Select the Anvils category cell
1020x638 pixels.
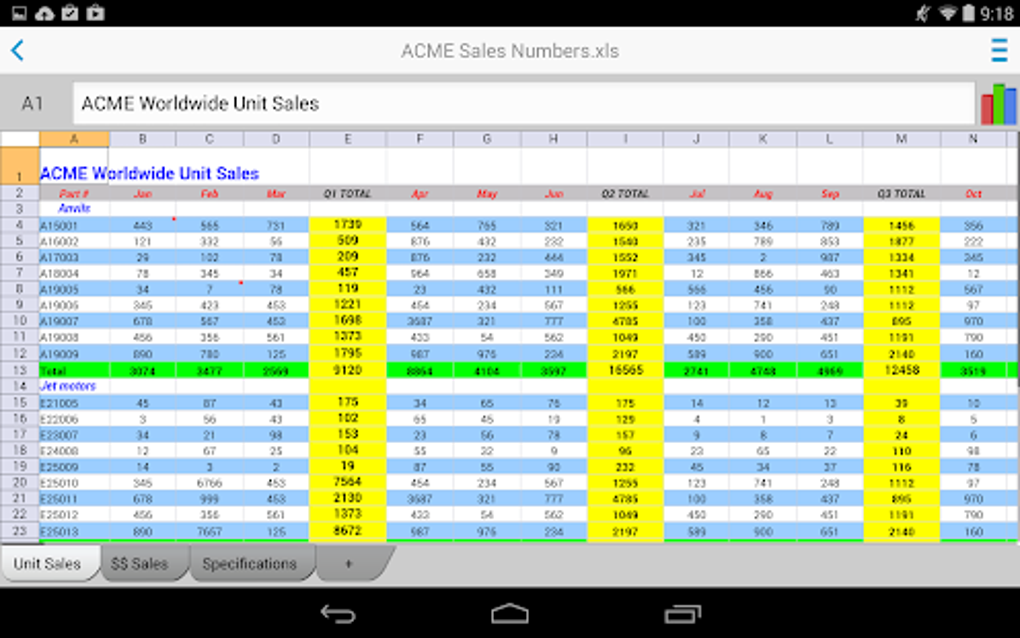74,209
